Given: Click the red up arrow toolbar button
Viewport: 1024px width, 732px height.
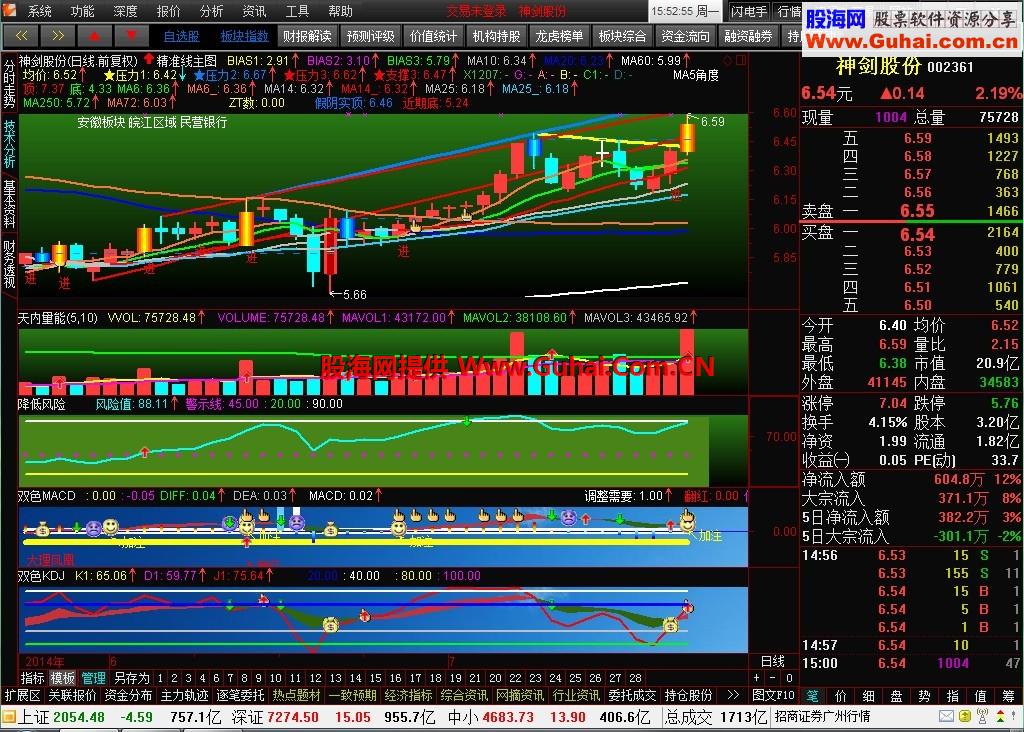Looking at the screenshot, I should [94, 36].
